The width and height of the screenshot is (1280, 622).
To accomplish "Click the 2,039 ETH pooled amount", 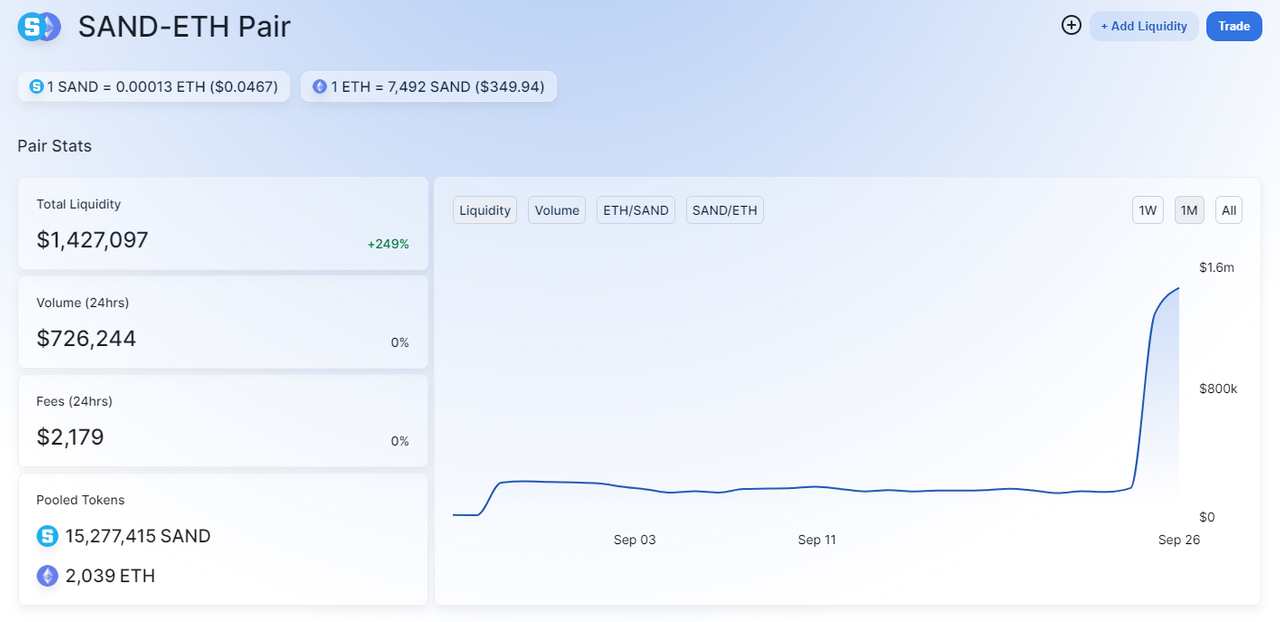I will click(110, 576).
